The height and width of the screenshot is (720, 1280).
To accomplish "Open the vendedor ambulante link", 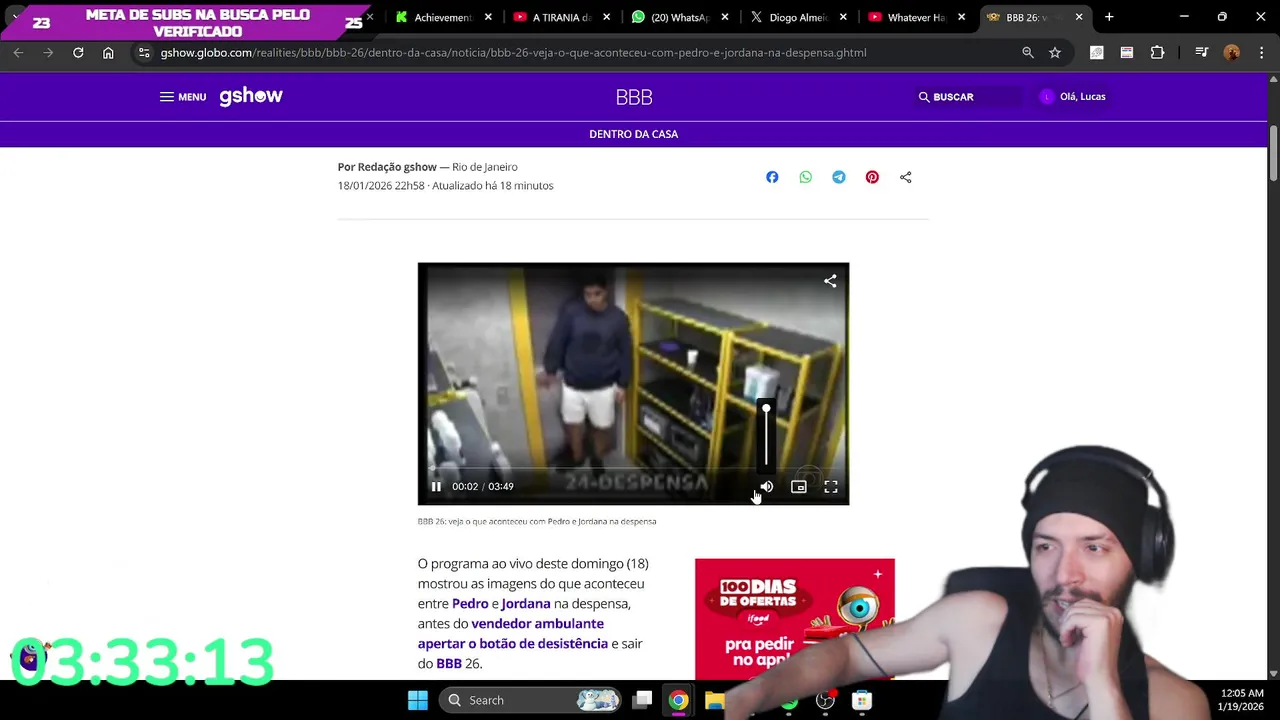I will point(538,624).
